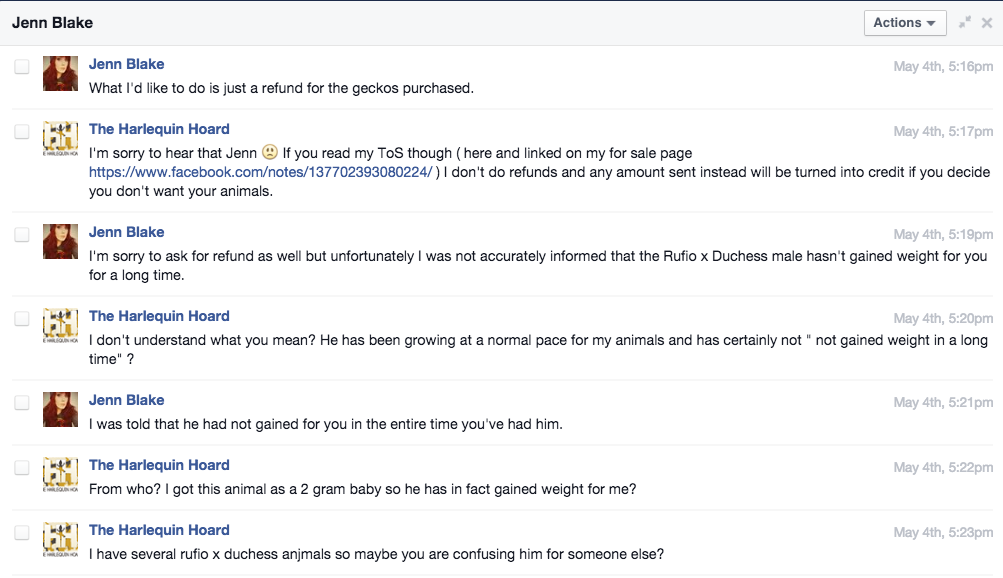Open the Actions dropdown menu

904,23
